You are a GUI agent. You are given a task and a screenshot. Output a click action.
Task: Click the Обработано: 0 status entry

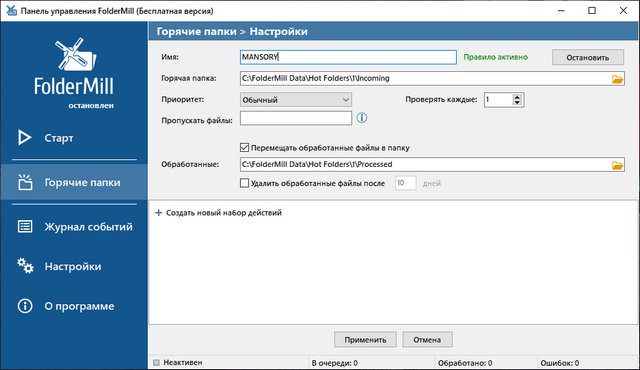[x=465, y=363]
